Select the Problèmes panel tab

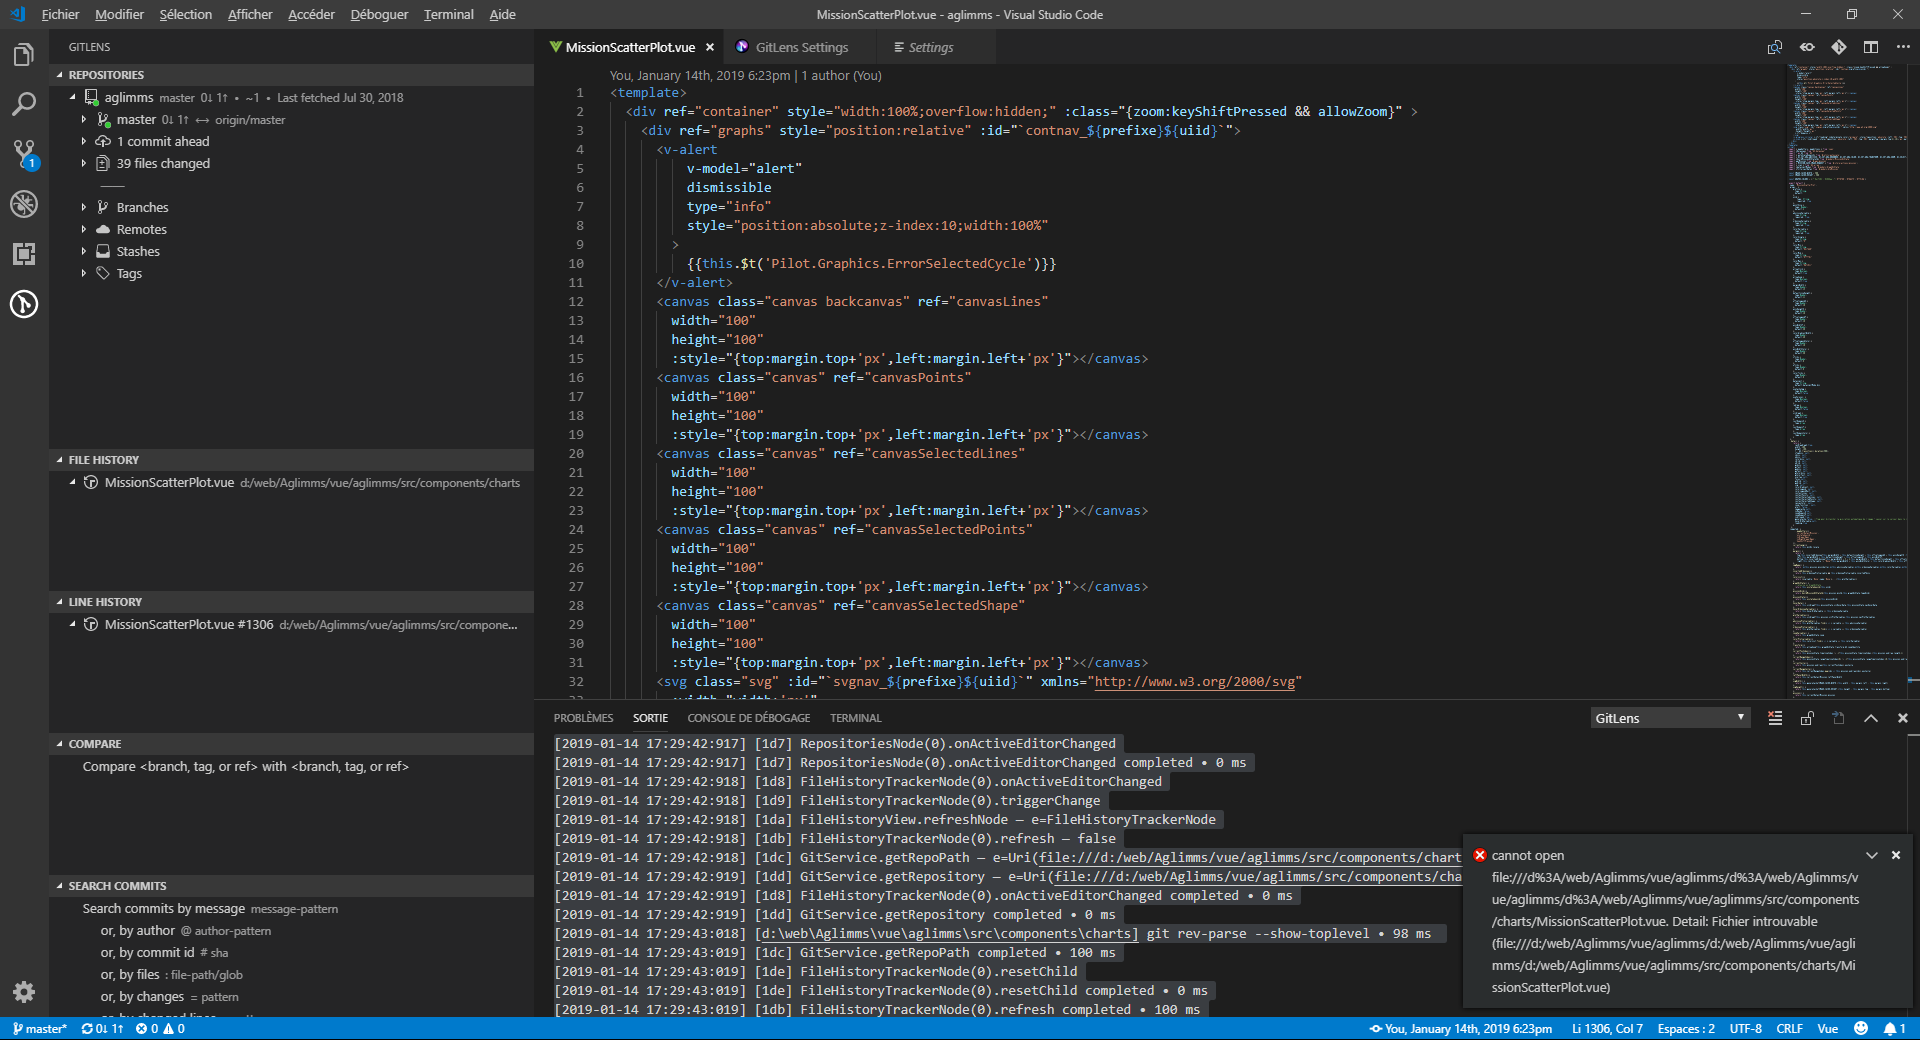coord(585,717)
